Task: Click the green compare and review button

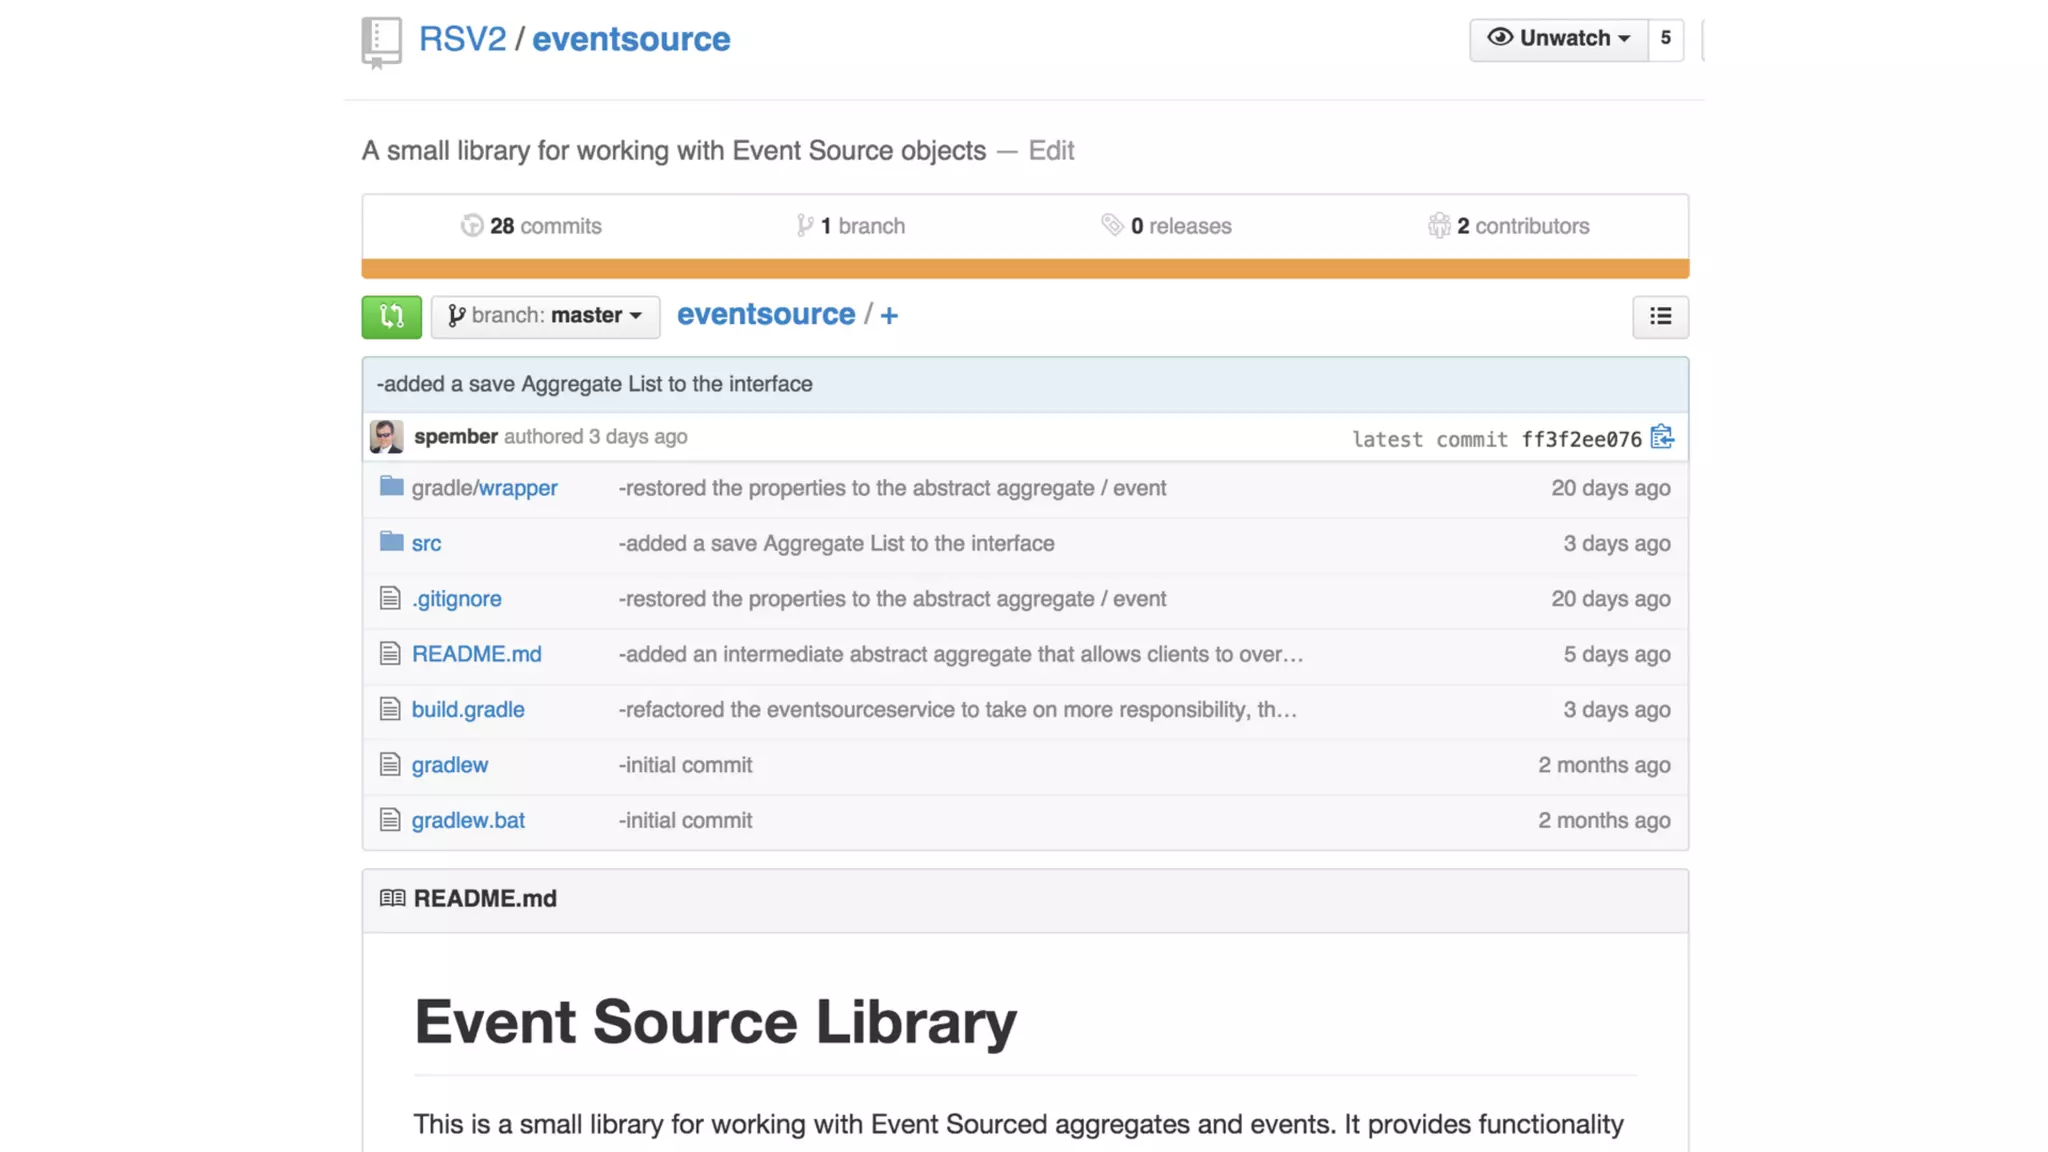Action: coord(391,316)
